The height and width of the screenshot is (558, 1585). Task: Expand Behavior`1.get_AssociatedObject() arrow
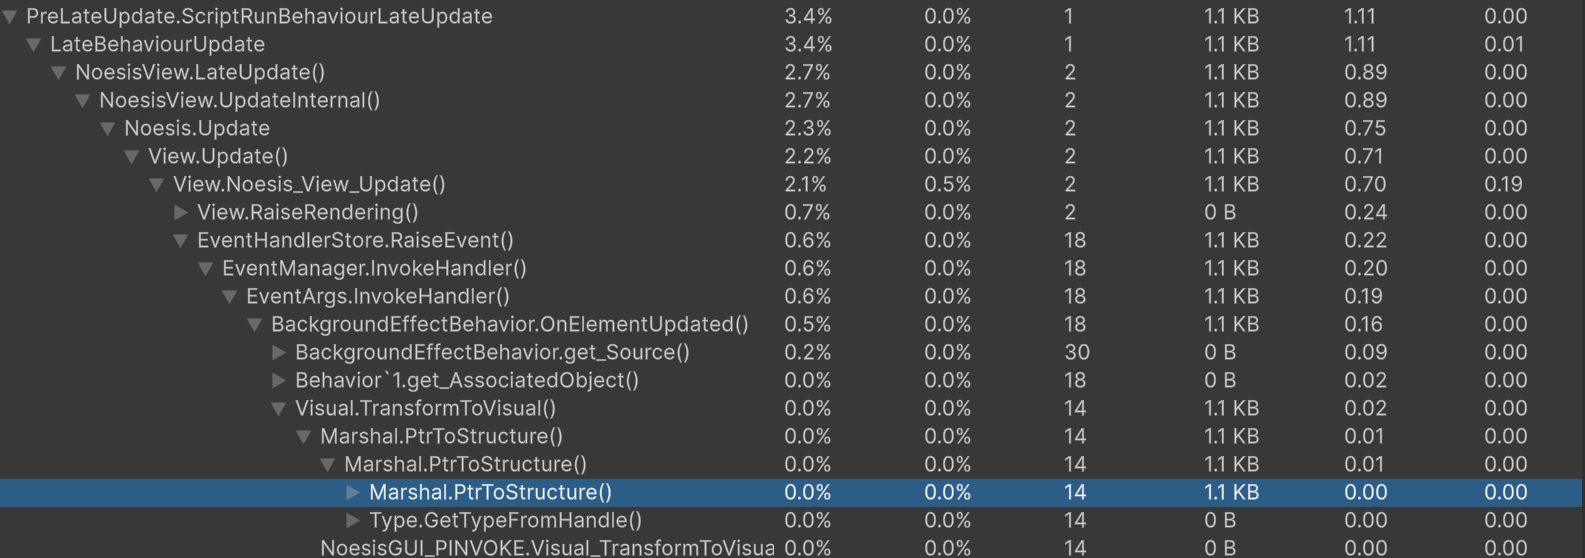(x=279, y=381)
